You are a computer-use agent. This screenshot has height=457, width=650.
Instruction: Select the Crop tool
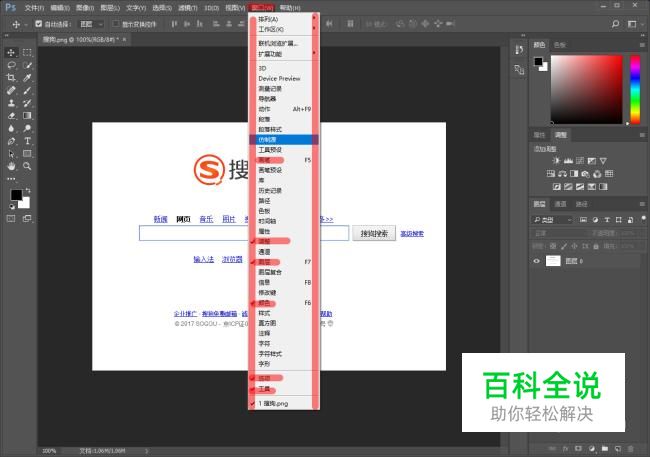11,78
